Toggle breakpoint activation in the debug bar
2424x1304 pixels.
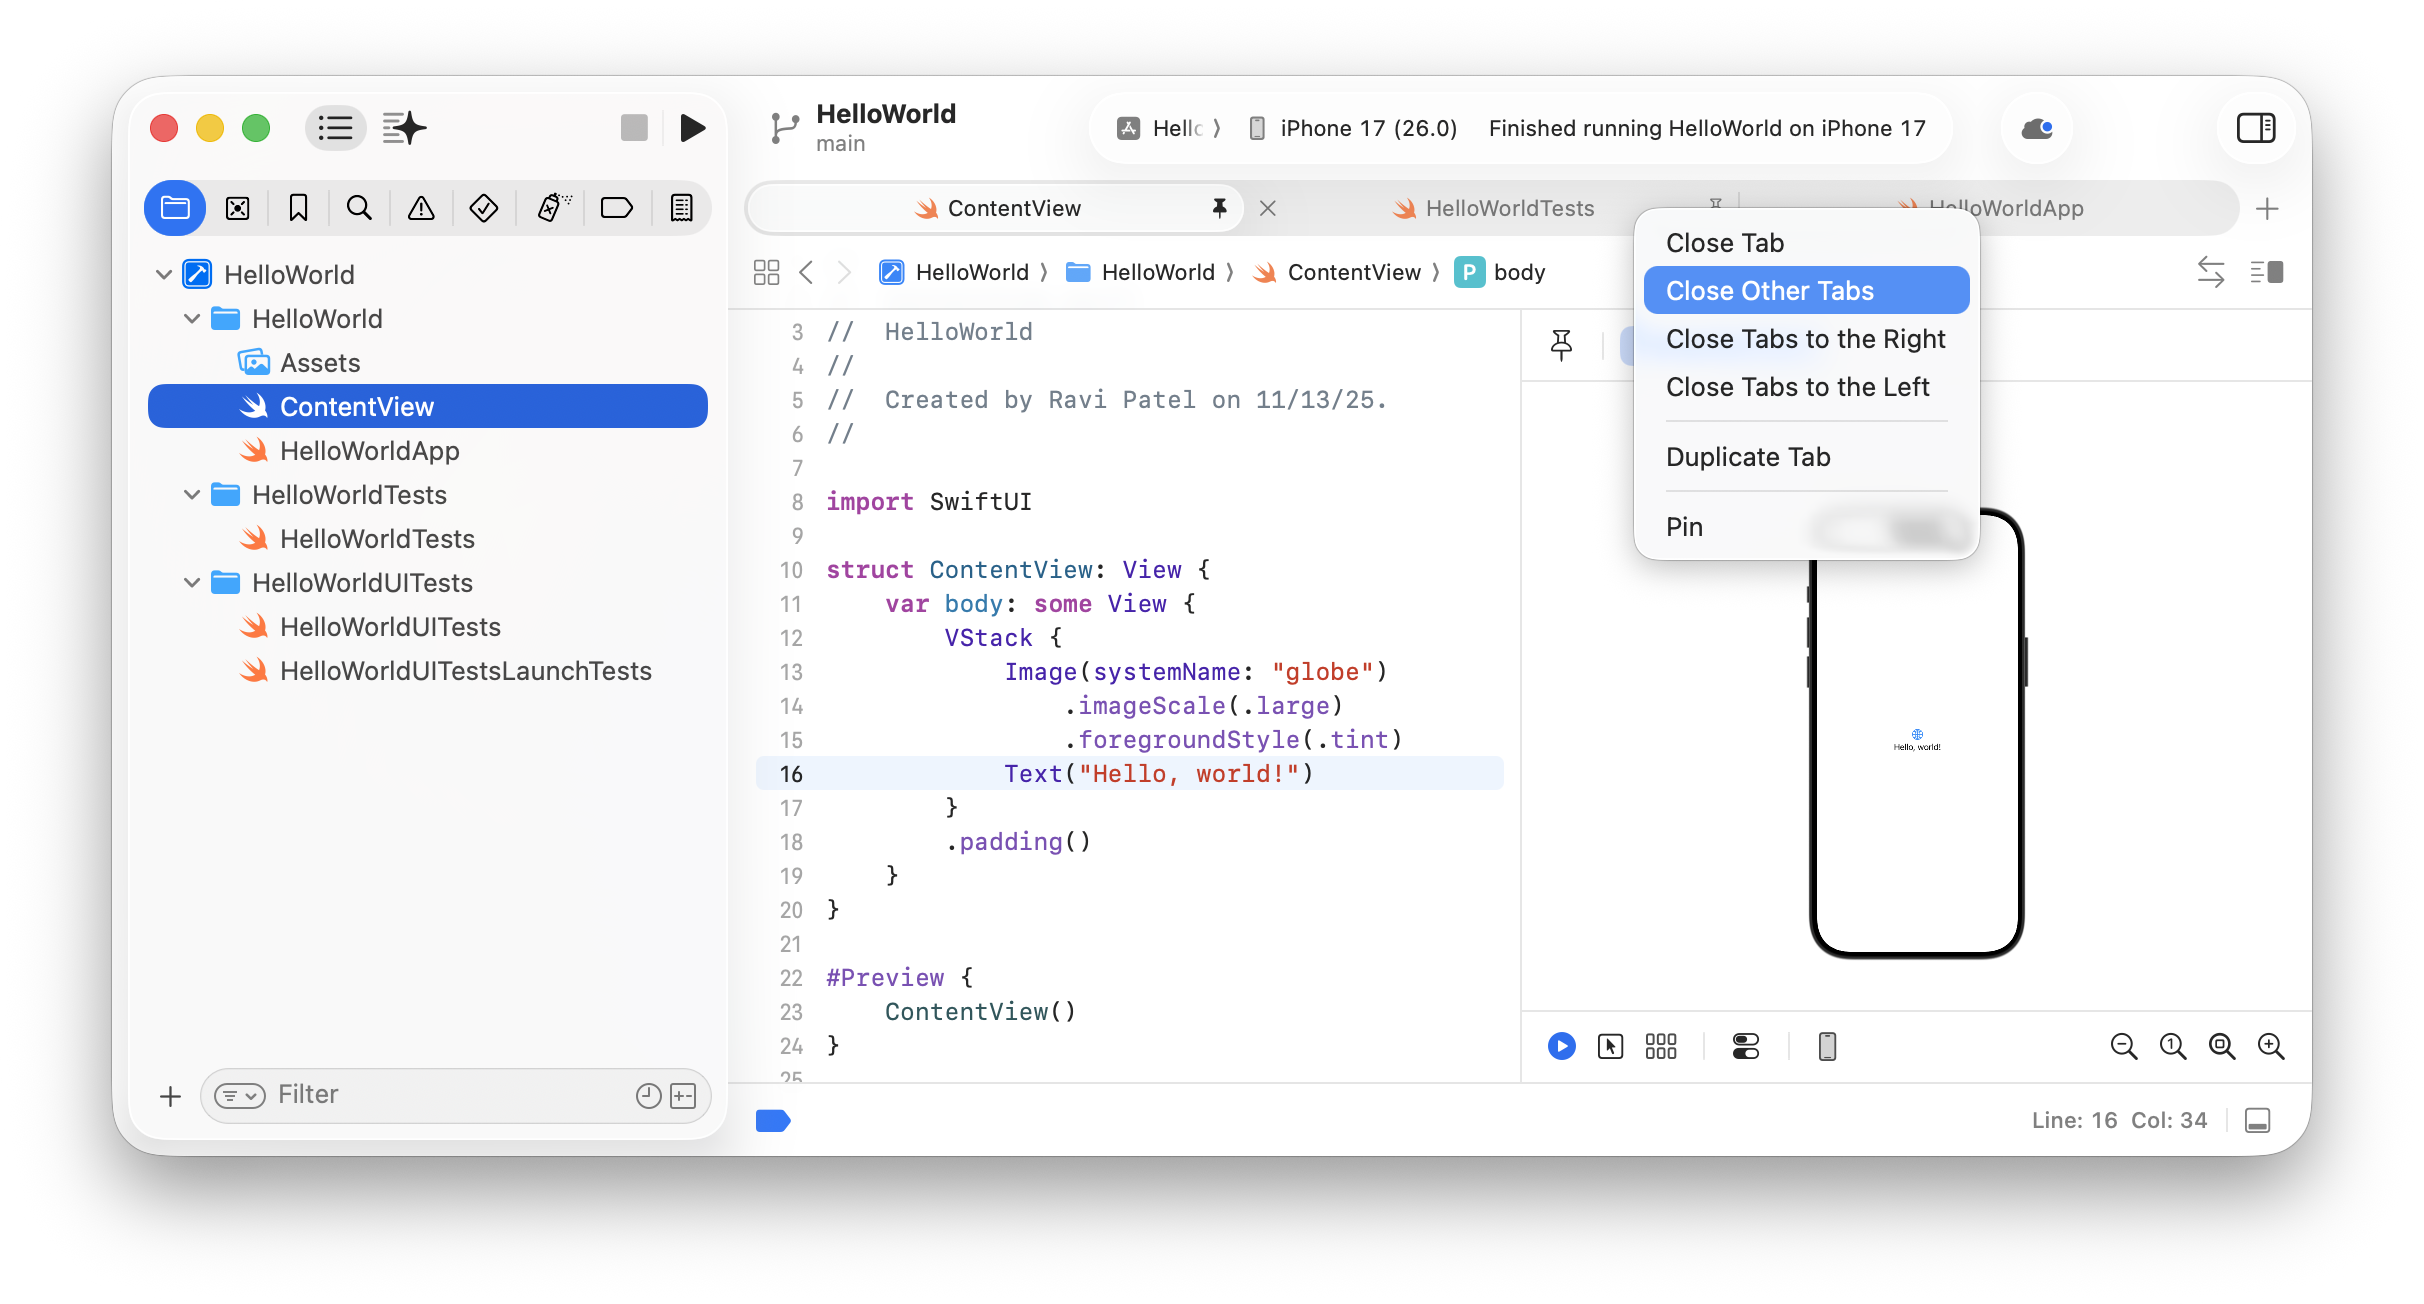click(x=773, y=1121)
